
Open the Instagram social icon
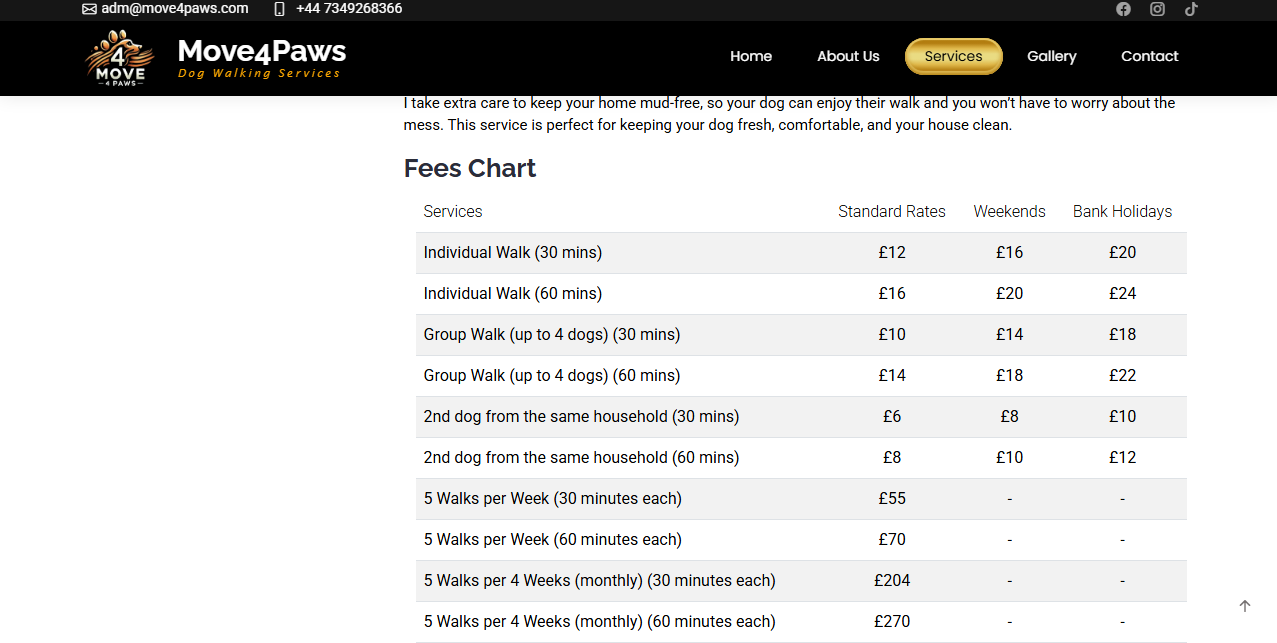pos(1157,9)
